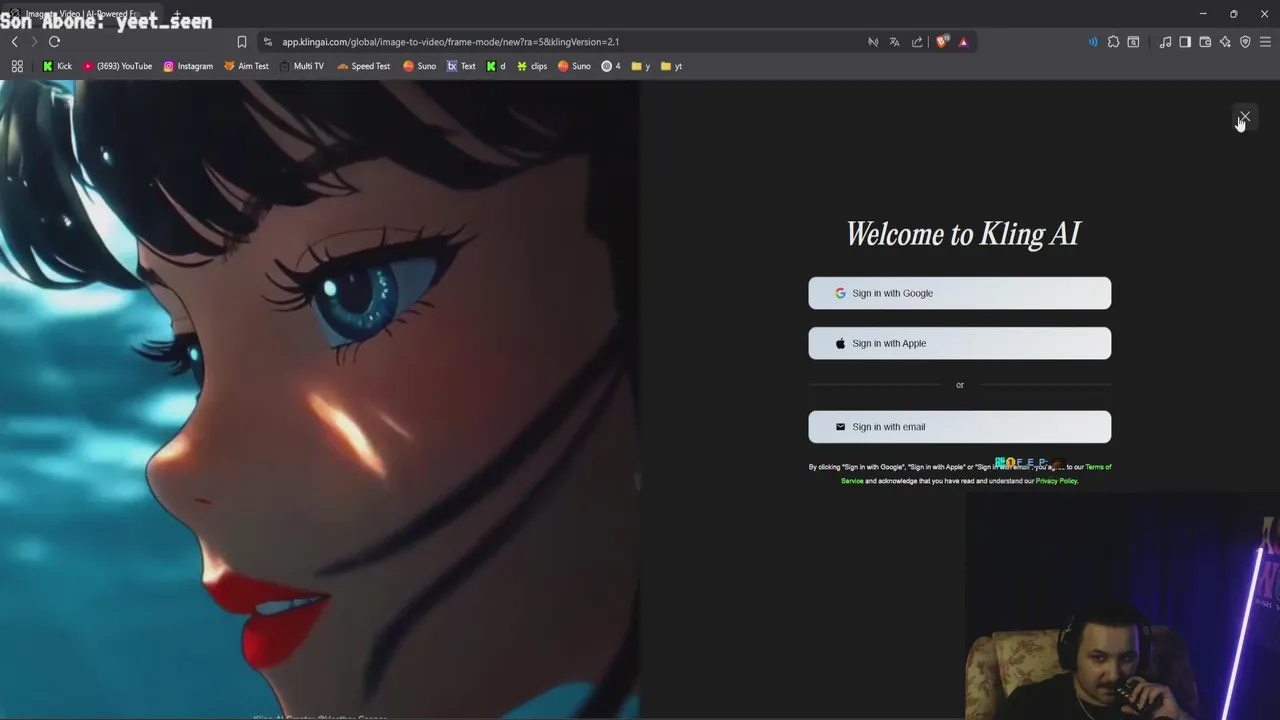This screenshot has height=720, width=1280.
Task: Go back to previous page
Action: click(x=14, y=42)
